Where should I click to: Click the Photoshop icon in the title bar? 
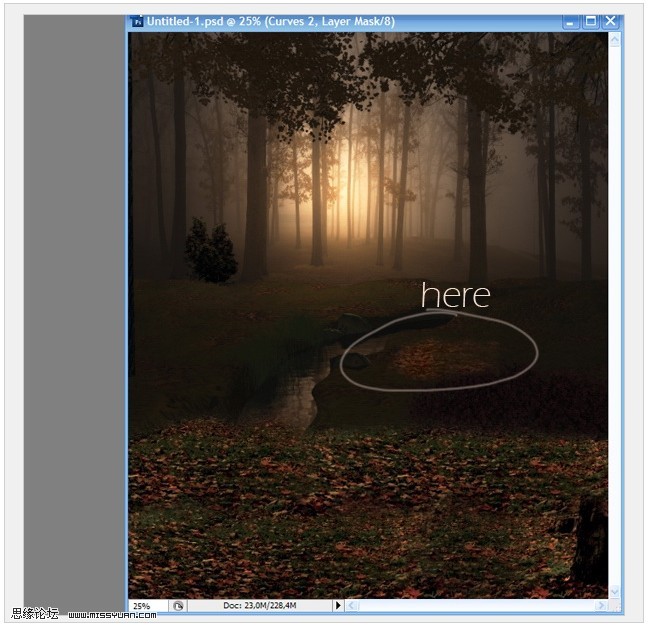137,21
